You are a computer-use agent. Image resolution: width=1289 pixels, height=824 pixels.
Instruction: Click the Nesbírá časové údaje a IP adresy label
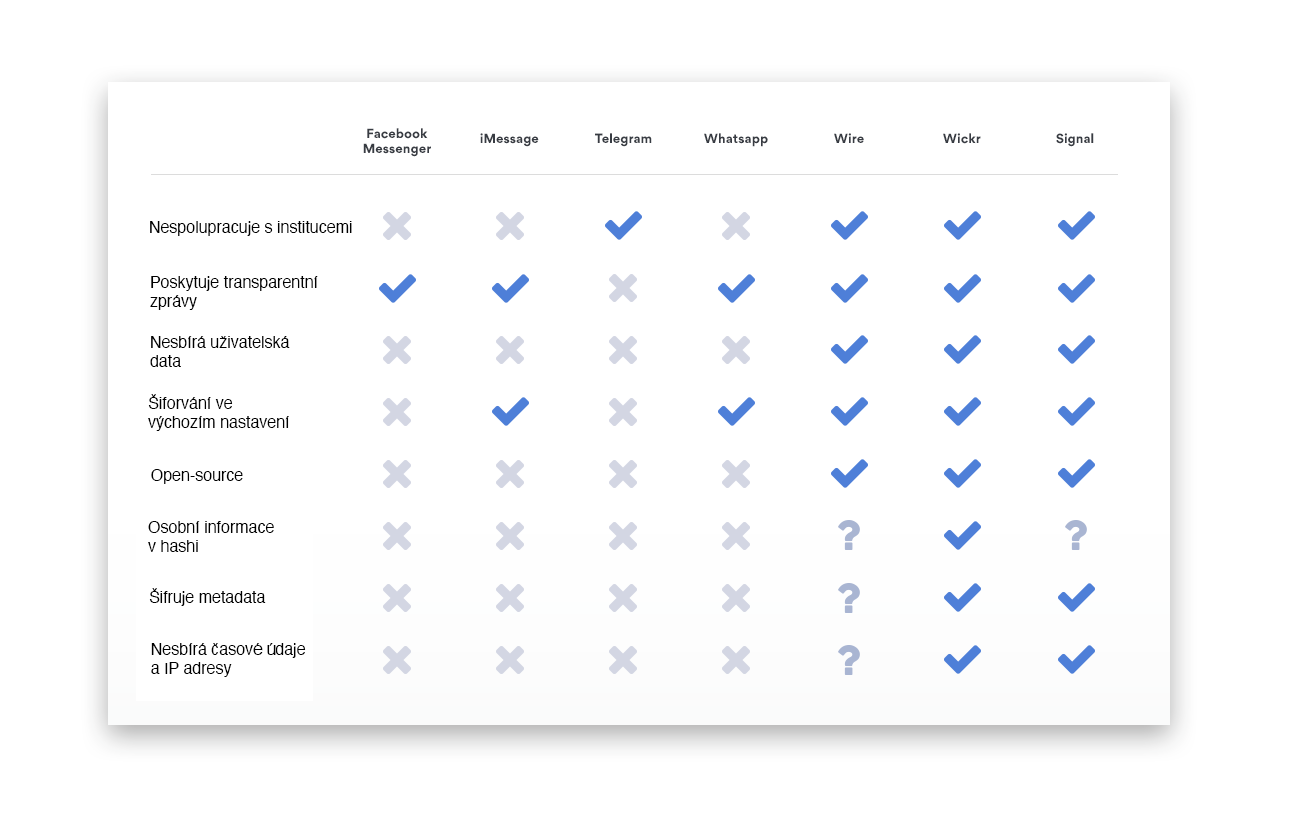click(x=228, y=658)
